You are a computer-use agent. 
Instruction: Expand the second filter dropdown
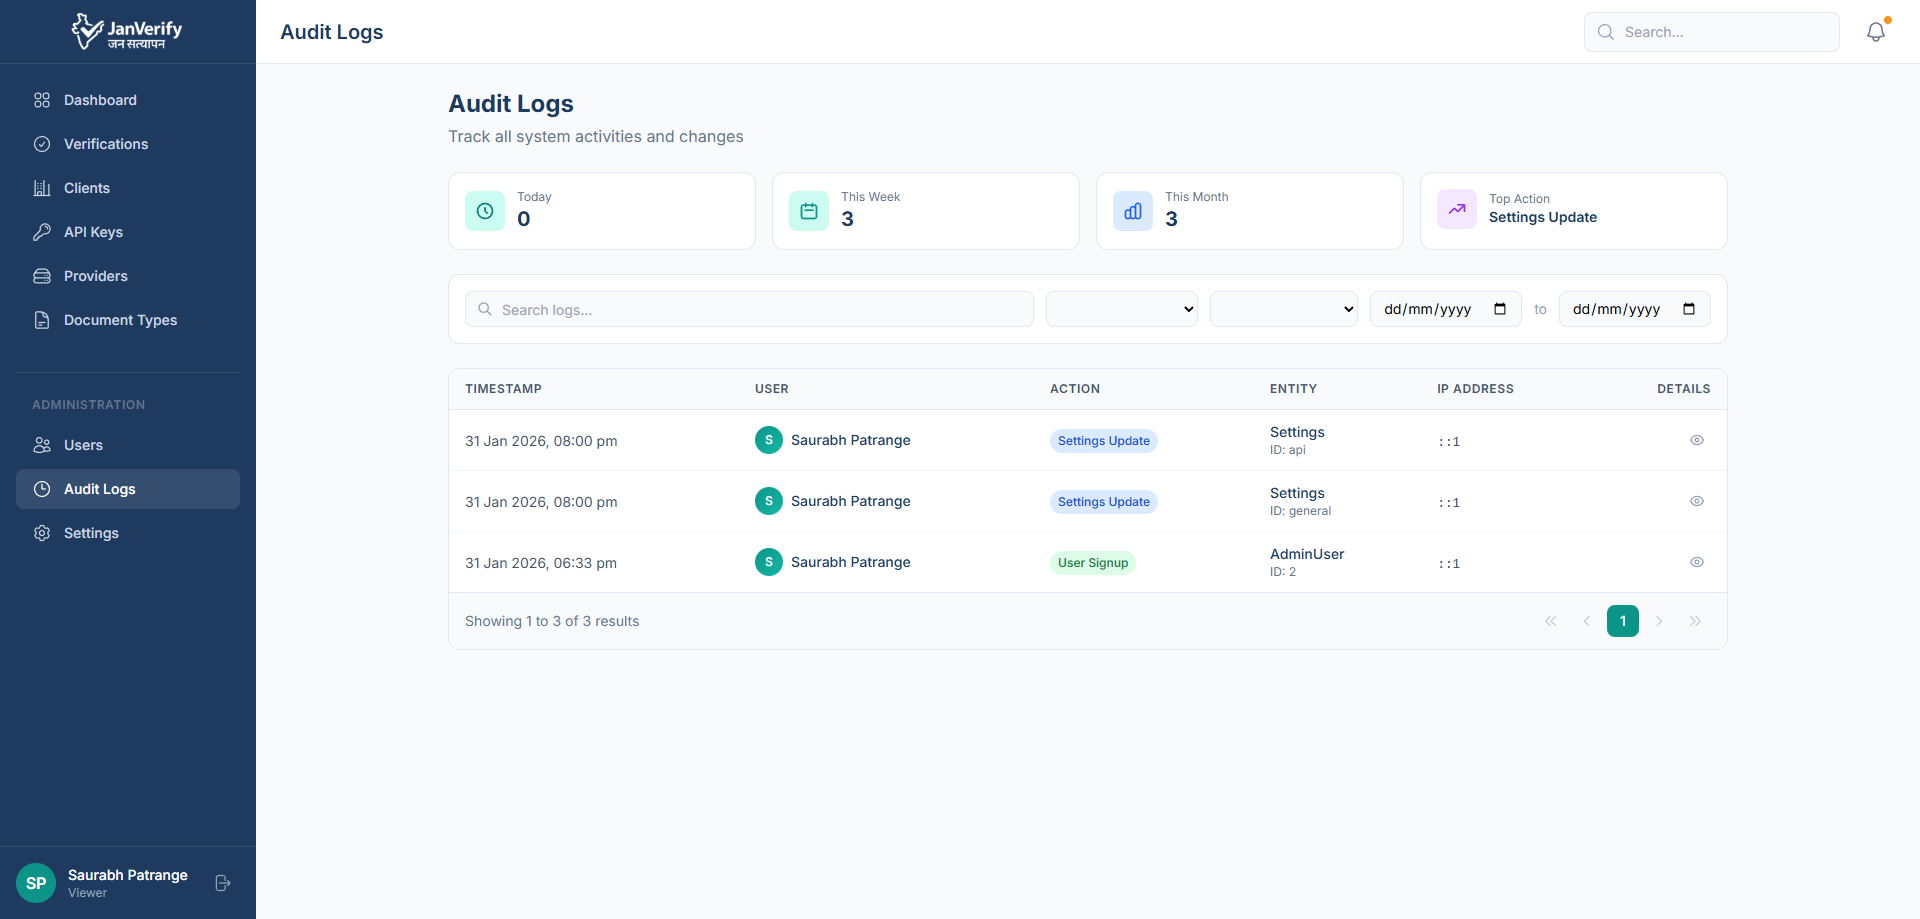tap(1283, 309)
